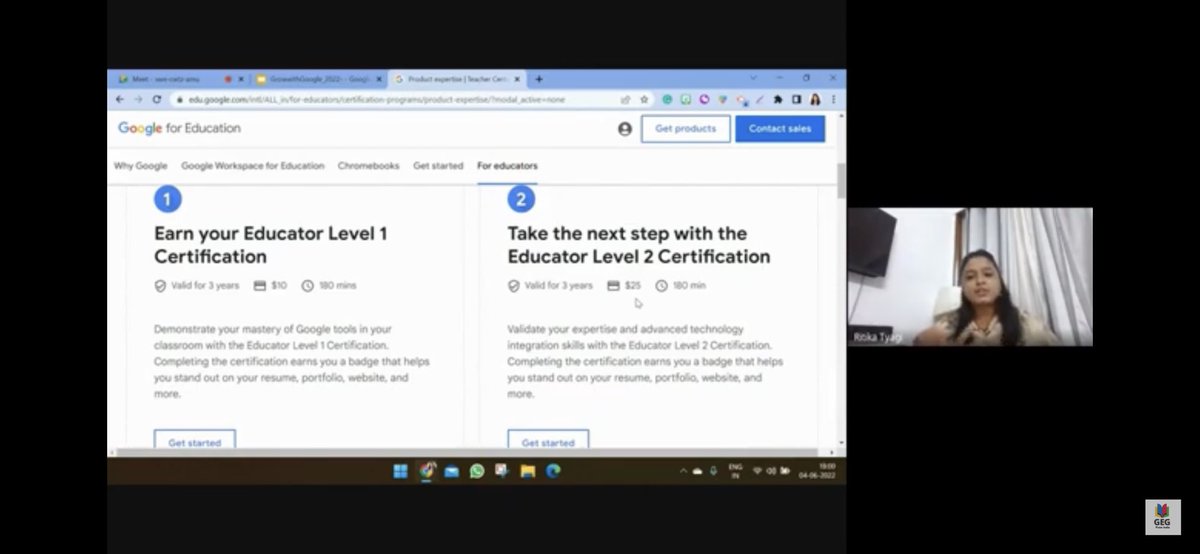Screen dimensions: 1200x554
Task: Go back using the browser back arrow
Action: click(x=120, y=99)
